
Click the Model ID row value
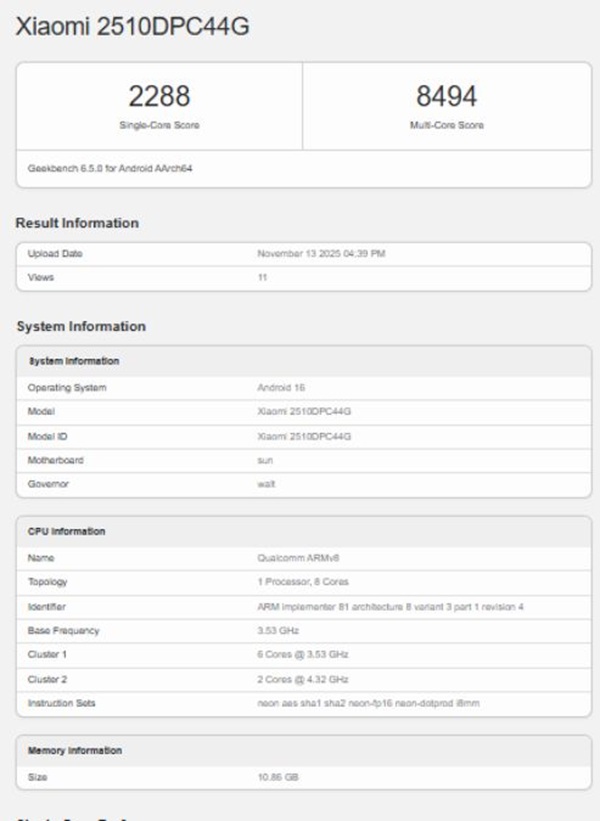pyautogui.click(x=304, y=436)
